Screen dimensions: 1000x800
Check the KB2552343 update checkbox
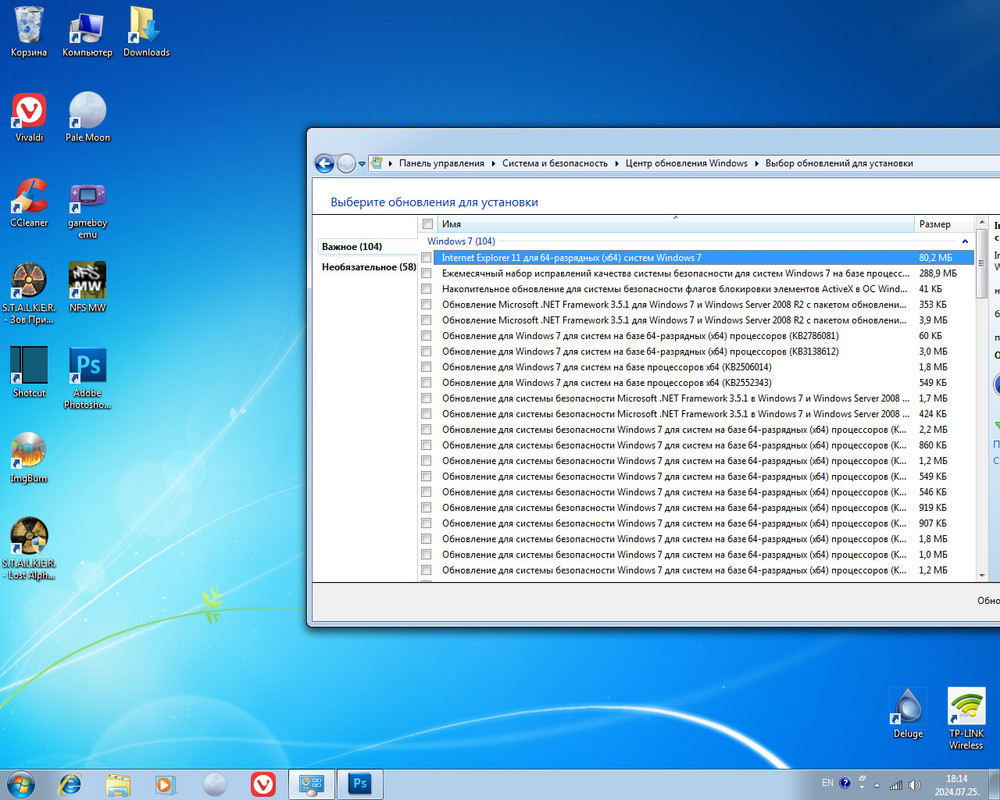[x=426, y=383]
